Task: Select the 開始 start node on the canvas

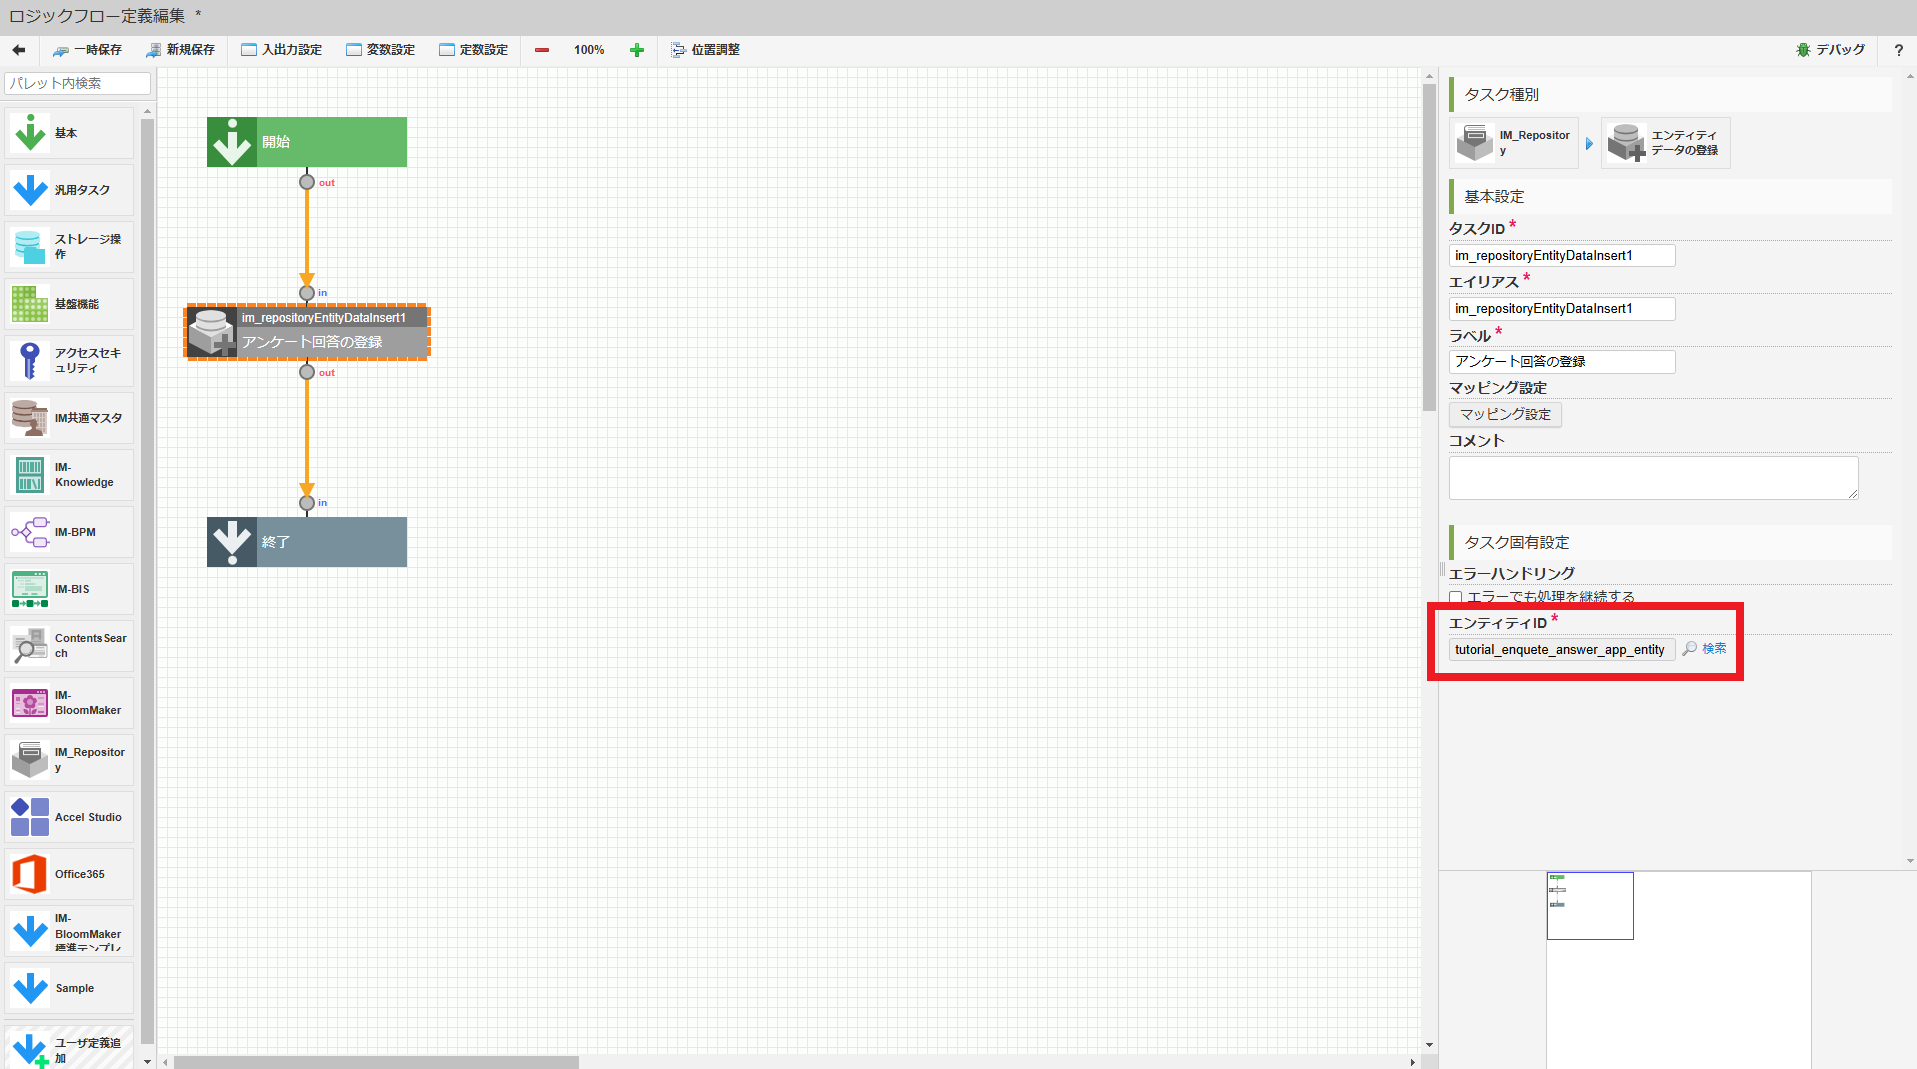Action: [x=306, y=141]
